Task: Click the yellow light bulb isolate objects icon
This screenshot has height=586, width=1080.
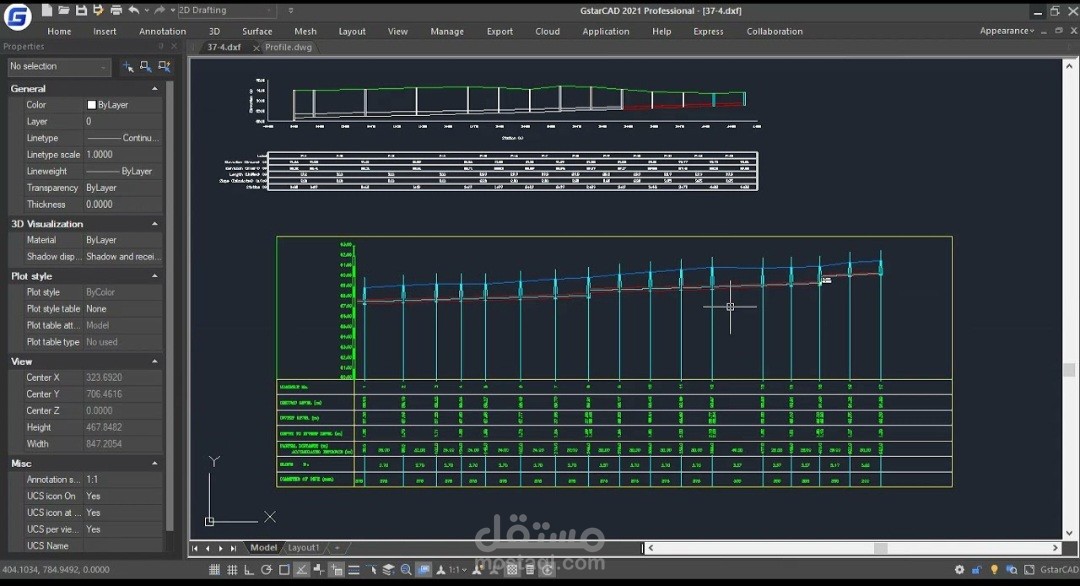Action: pyautogui.click(x=994, y=569)
